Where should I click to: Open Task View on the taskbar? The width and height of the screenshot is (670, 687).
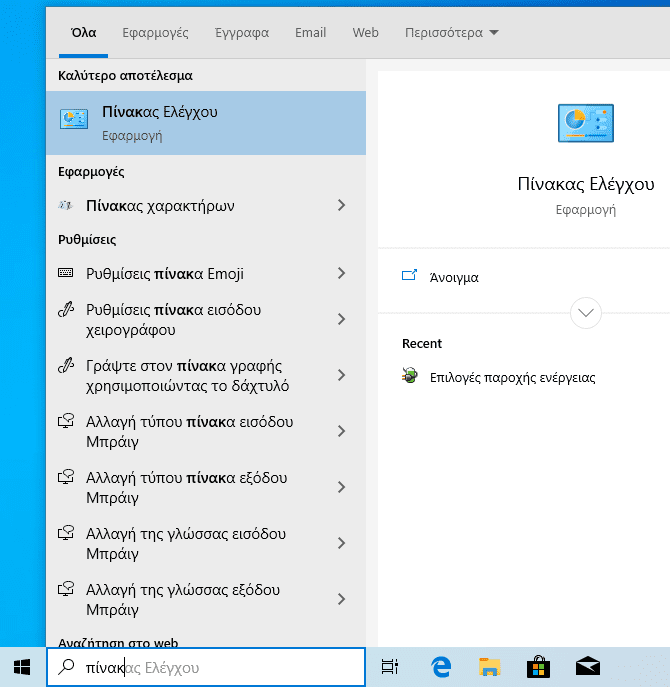[390, 667]
